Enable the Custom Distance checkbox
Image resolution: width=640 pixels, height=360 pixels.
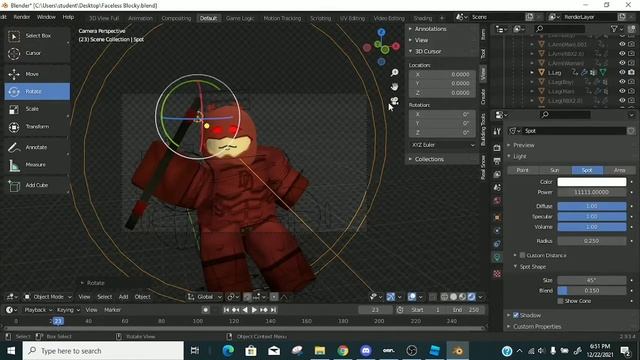(x=522, y=255)
